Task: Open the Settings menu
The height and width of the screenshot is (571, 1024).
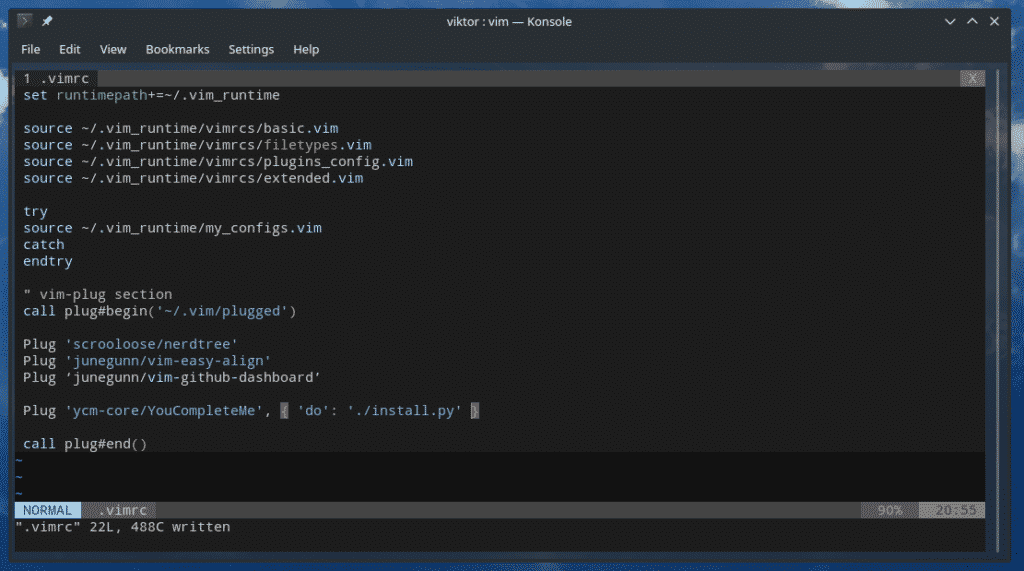Action: tap(251, 50)
